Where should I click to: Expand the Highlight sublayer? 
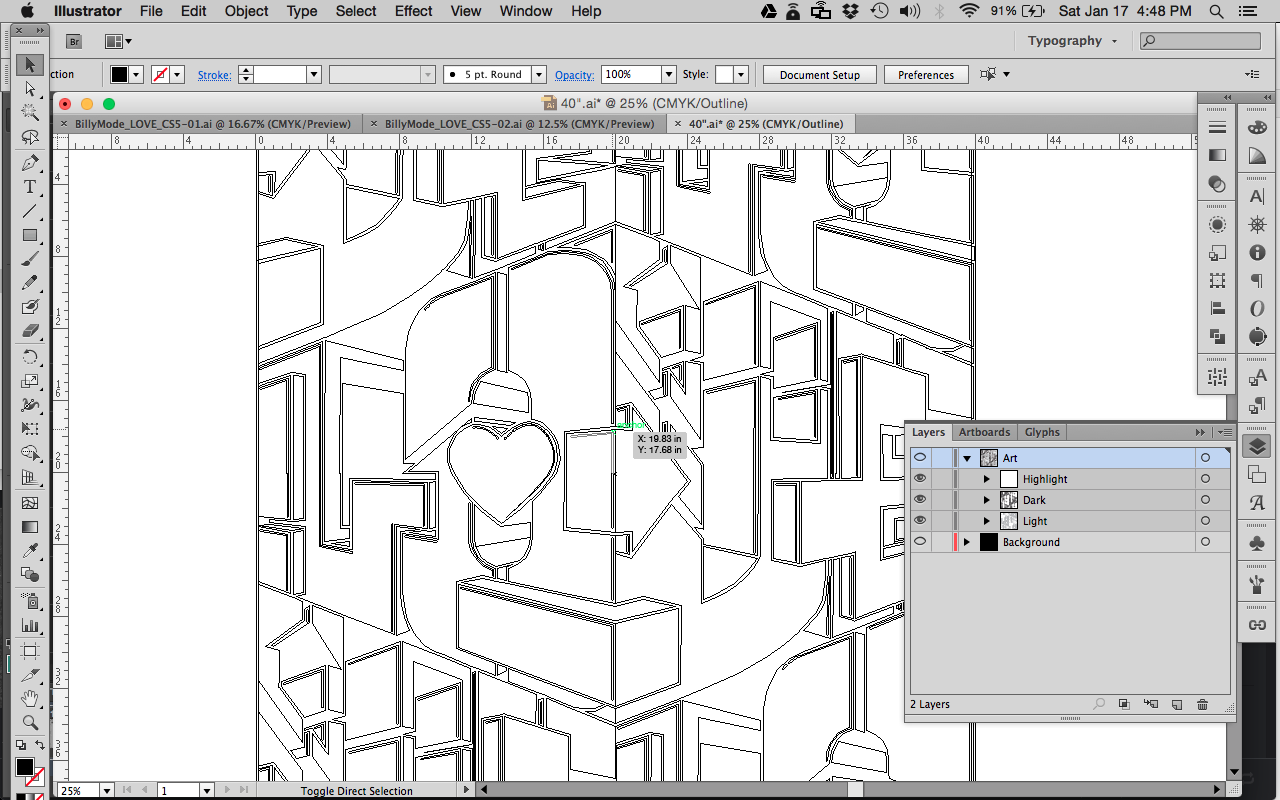[987, 479]
